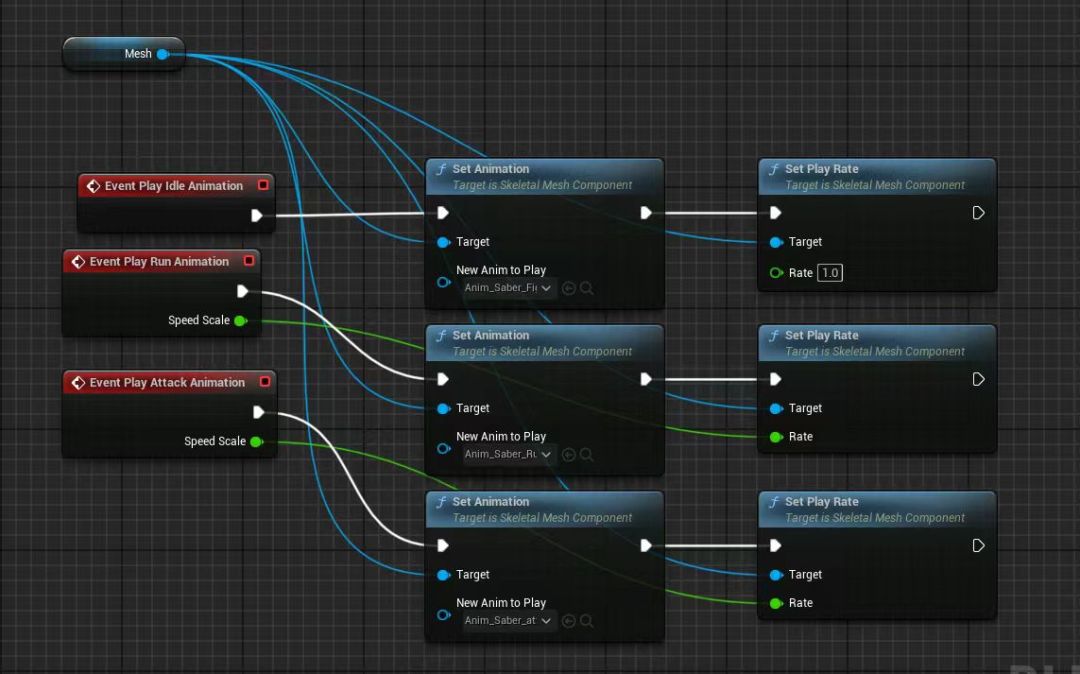Click red delegate pin on Event Play Attack Animation
Image resolution: width=1080 pixels, height=674 pixels.
264,382
